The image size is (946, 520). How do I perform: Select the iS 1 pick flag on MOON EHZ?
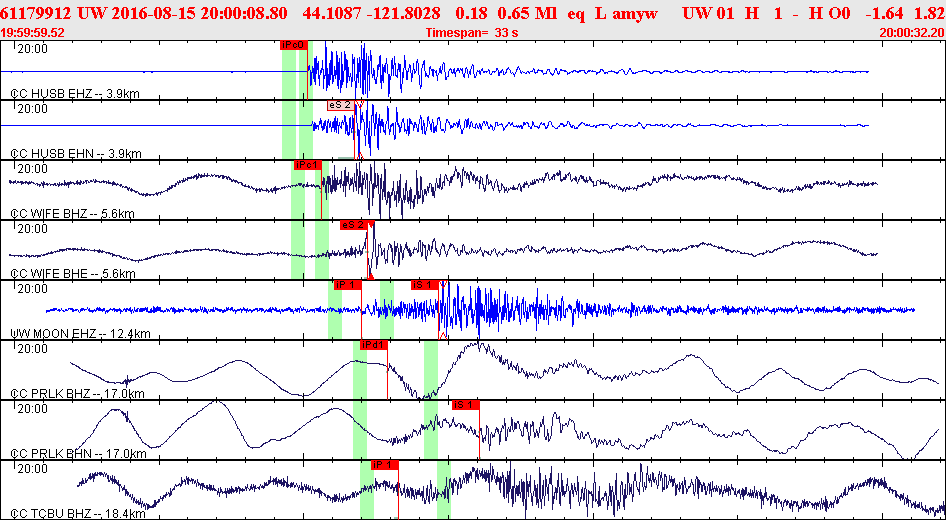[425, 285]
